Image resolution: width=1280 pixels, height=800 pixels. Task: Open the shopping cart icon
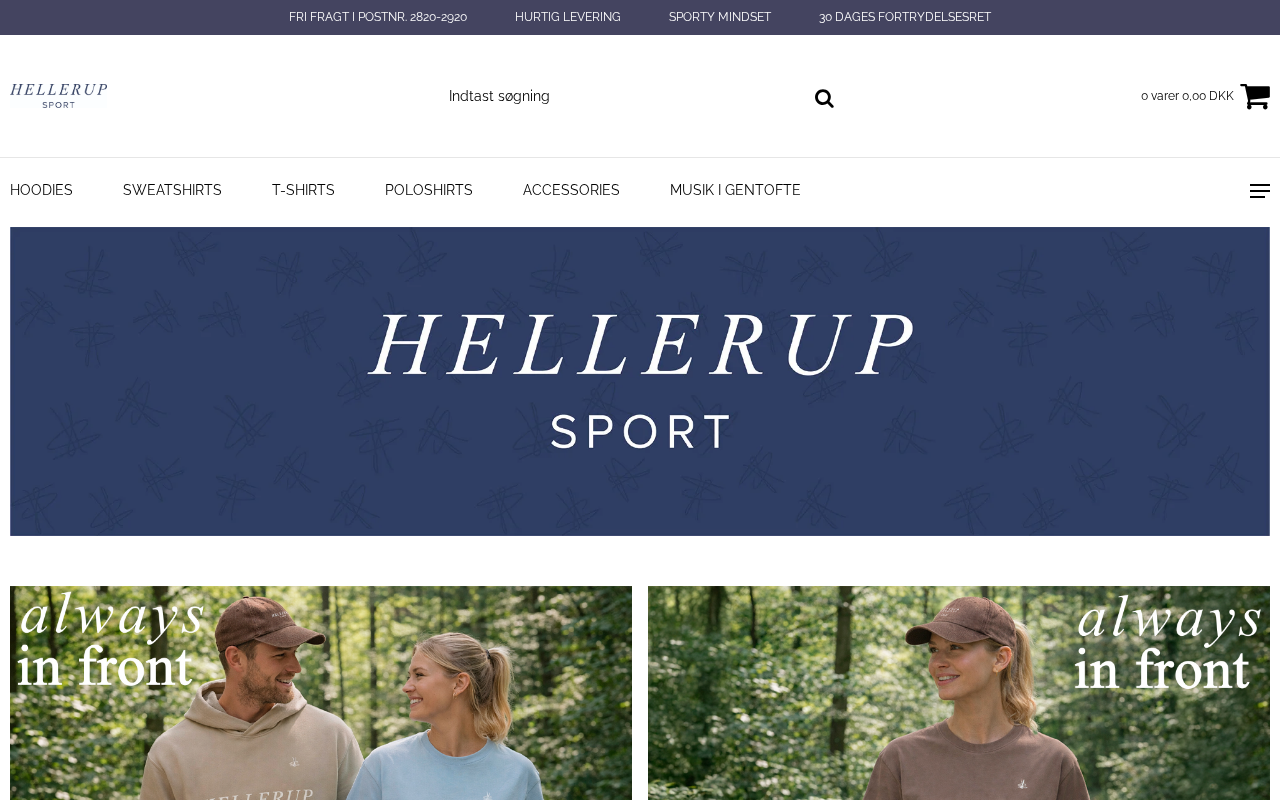[1255, 96]
